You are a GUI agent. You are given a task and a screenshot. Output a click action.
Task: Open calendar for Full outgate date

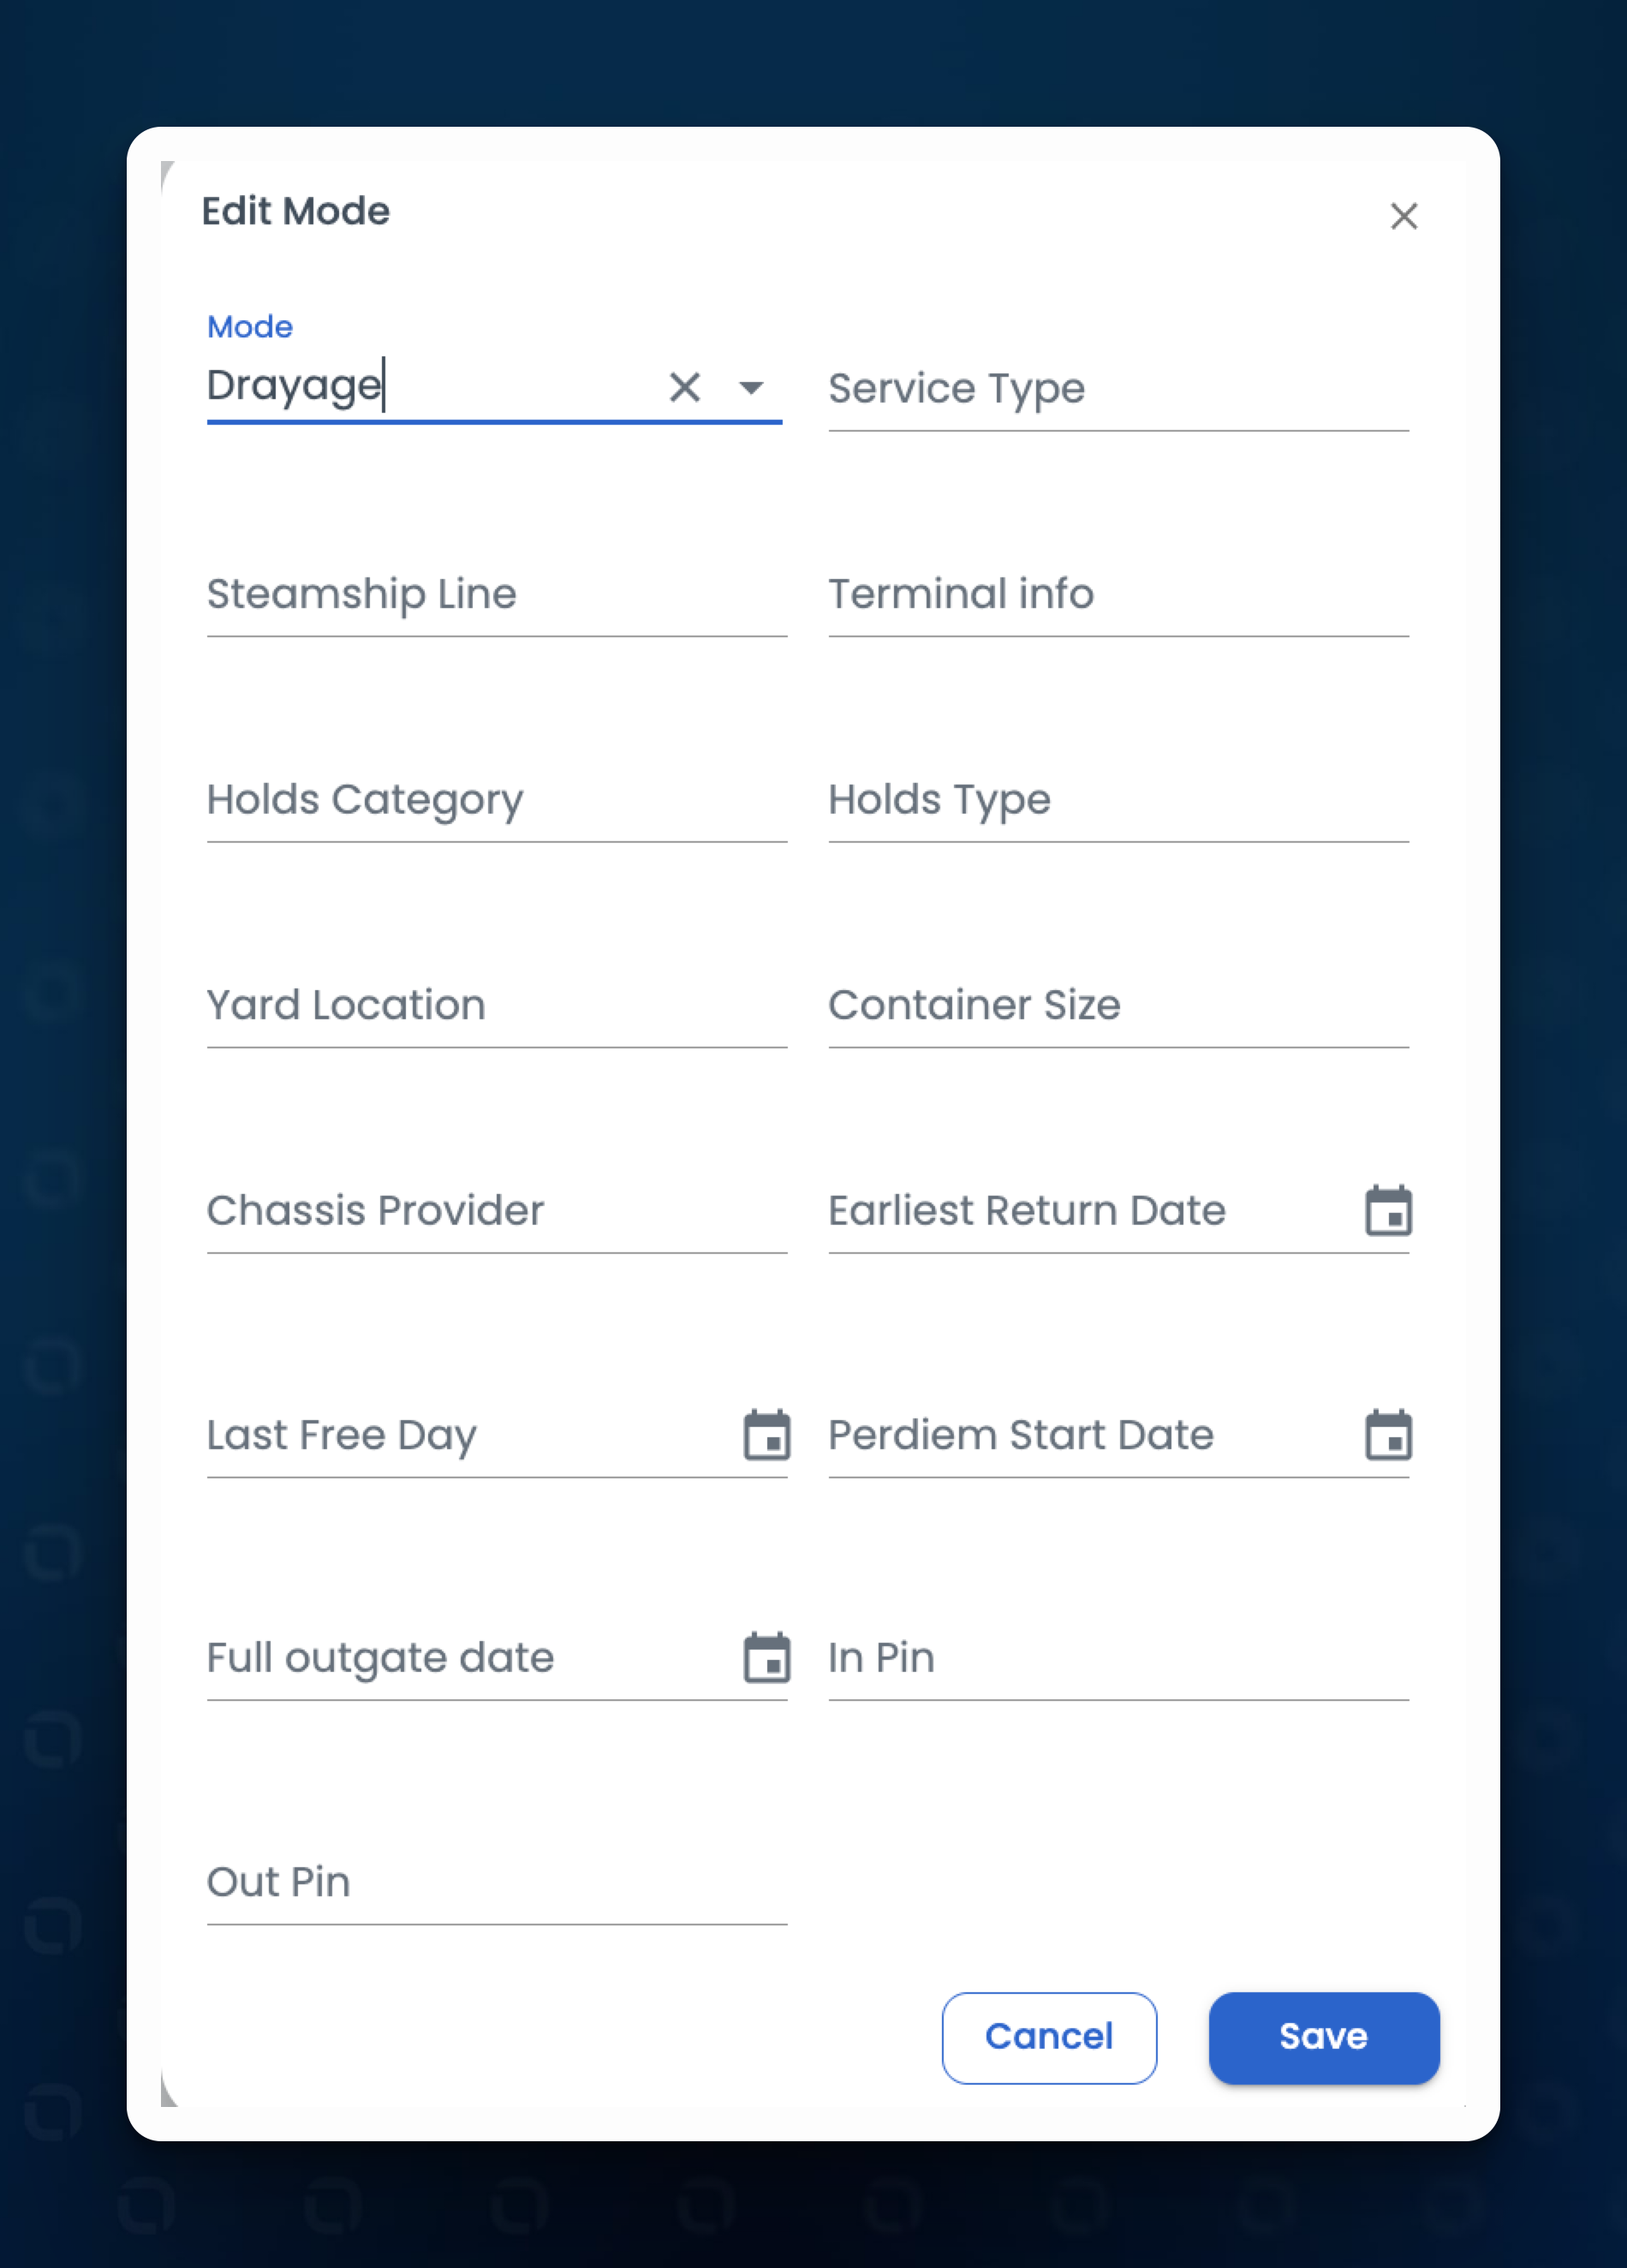coord(767,1658)
